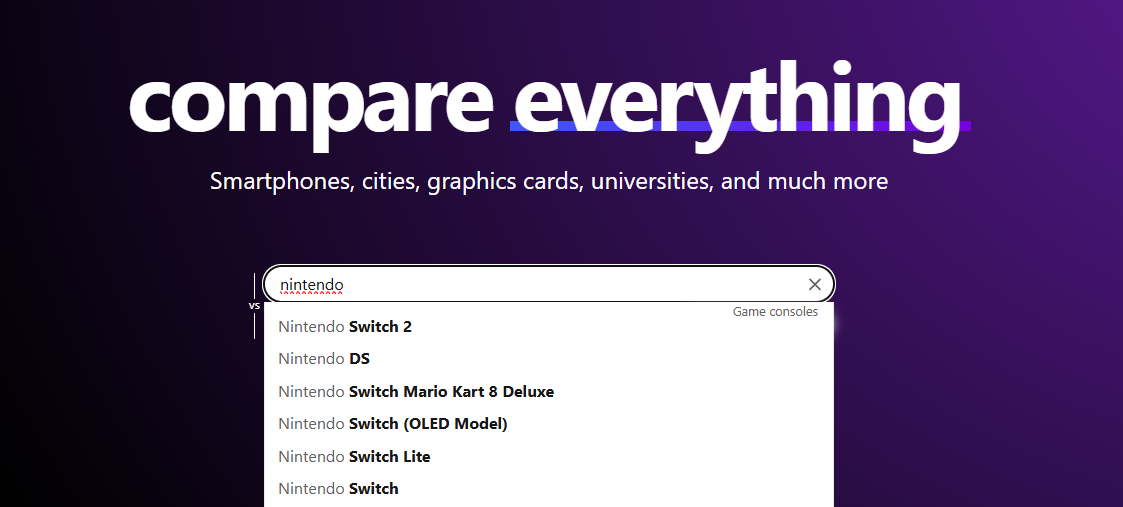This screenshot has height=507, width=1123.
Task: Select the Nintendo Switch 2 suggestion
Action: (345, 327)
